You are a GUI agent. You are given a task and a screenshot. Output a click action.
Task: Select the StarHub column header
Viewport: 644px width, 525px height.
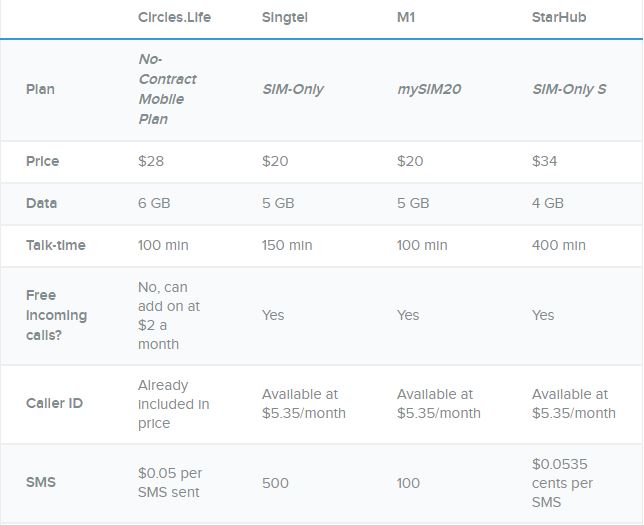tap(559, 17)
